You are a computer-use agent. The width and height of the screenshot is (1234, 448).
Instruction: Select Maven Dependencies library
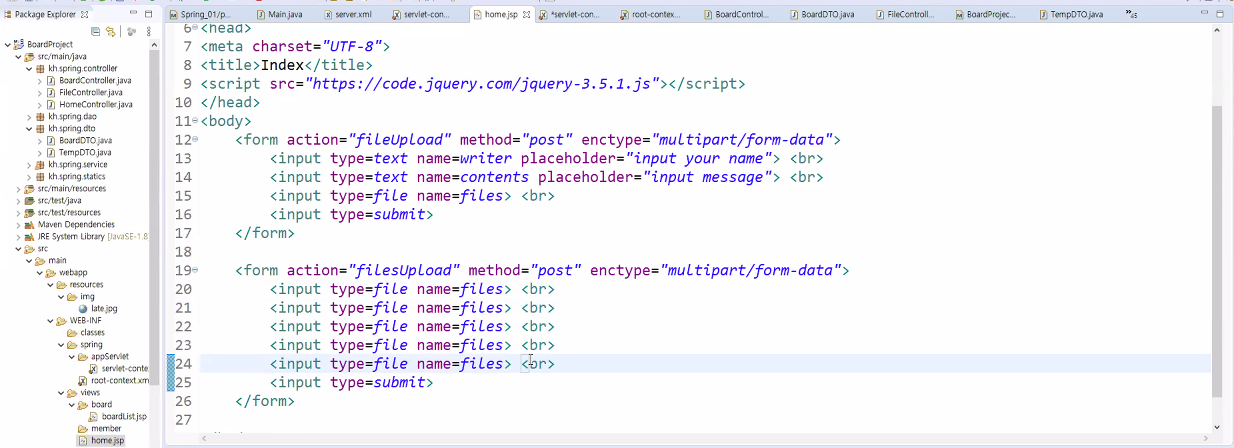pos(76,225)
